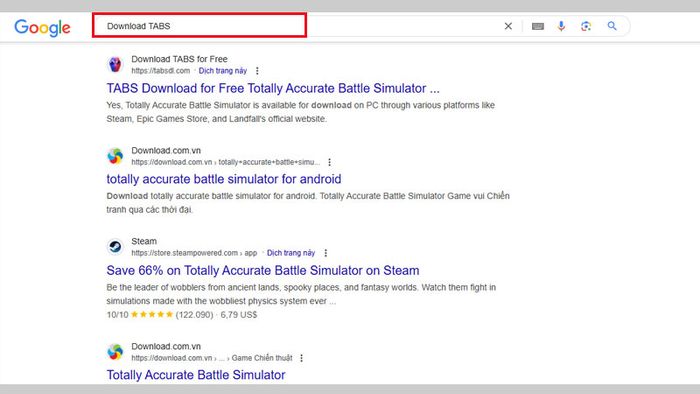
Task: Open TABS Download for Free result
Action: click(x=273, y=88)
